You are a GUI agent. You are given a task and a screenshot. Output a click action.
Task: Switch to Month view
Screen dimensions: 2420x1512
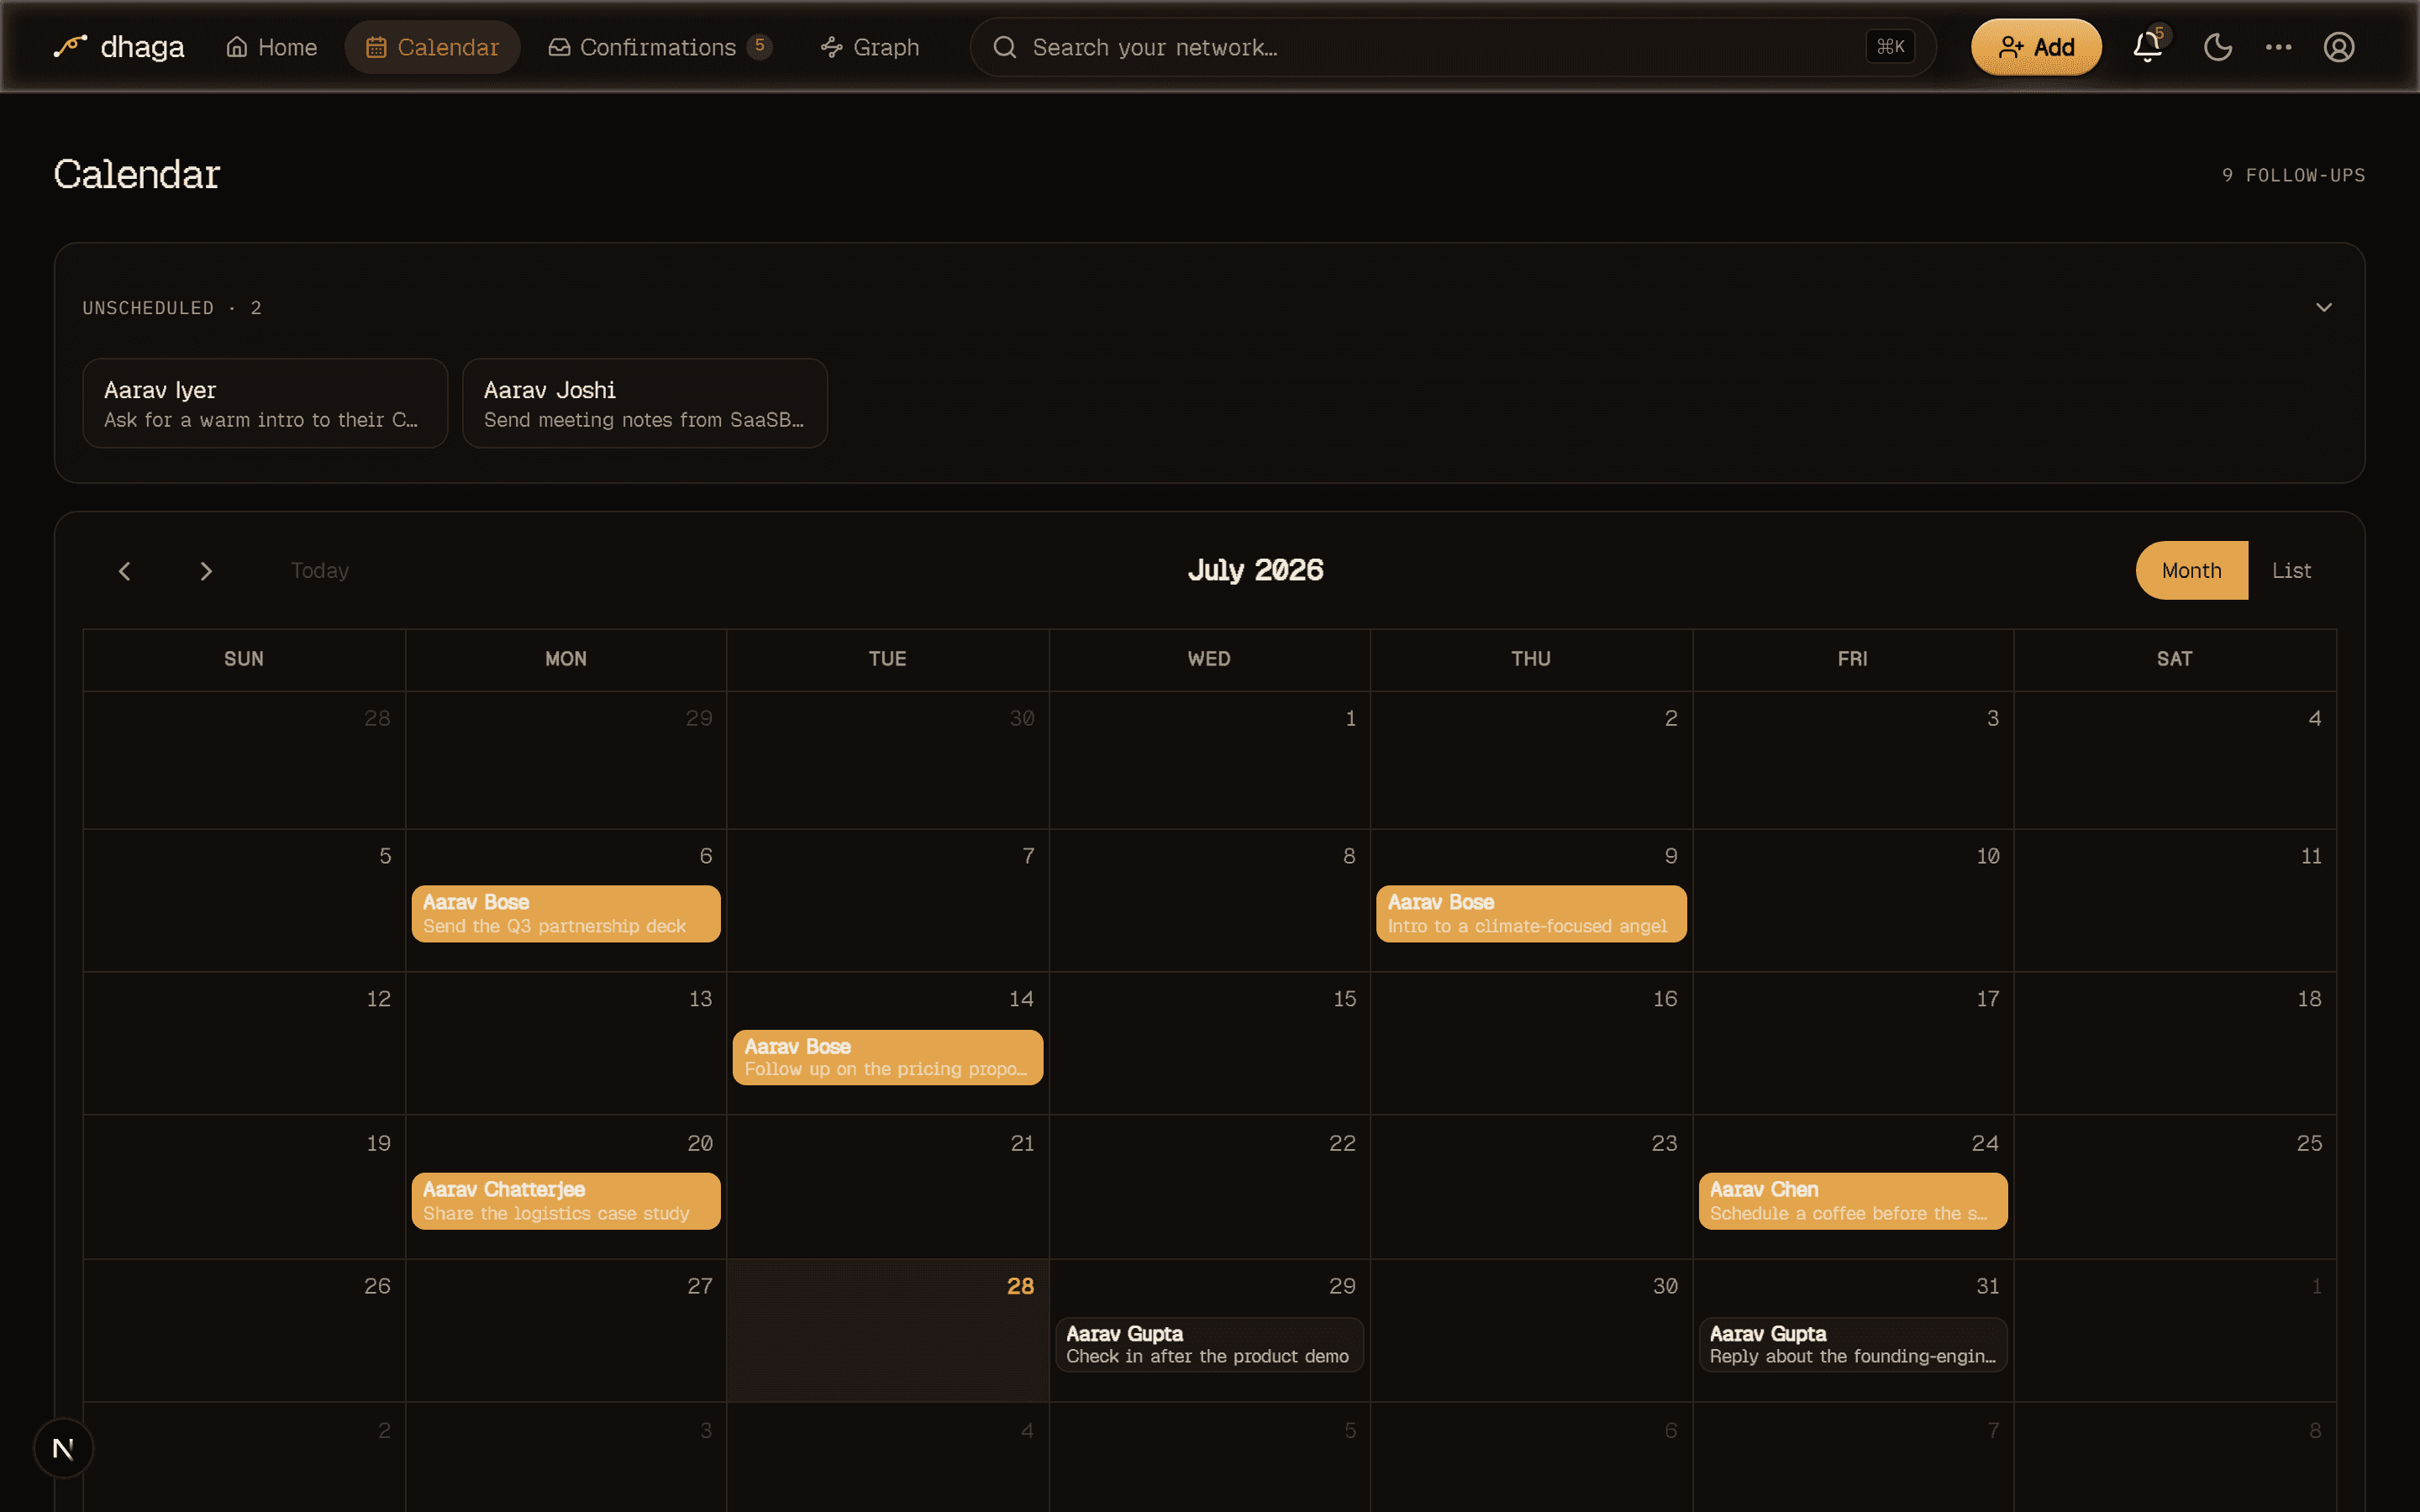tap(2191, 570)
